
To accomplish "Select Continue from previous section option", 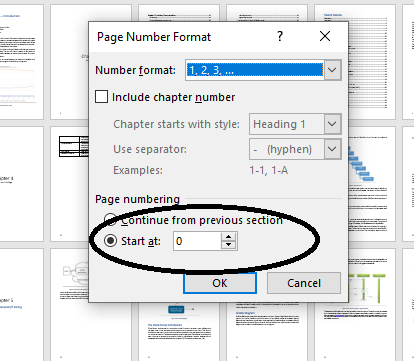I will click(110, 219).
